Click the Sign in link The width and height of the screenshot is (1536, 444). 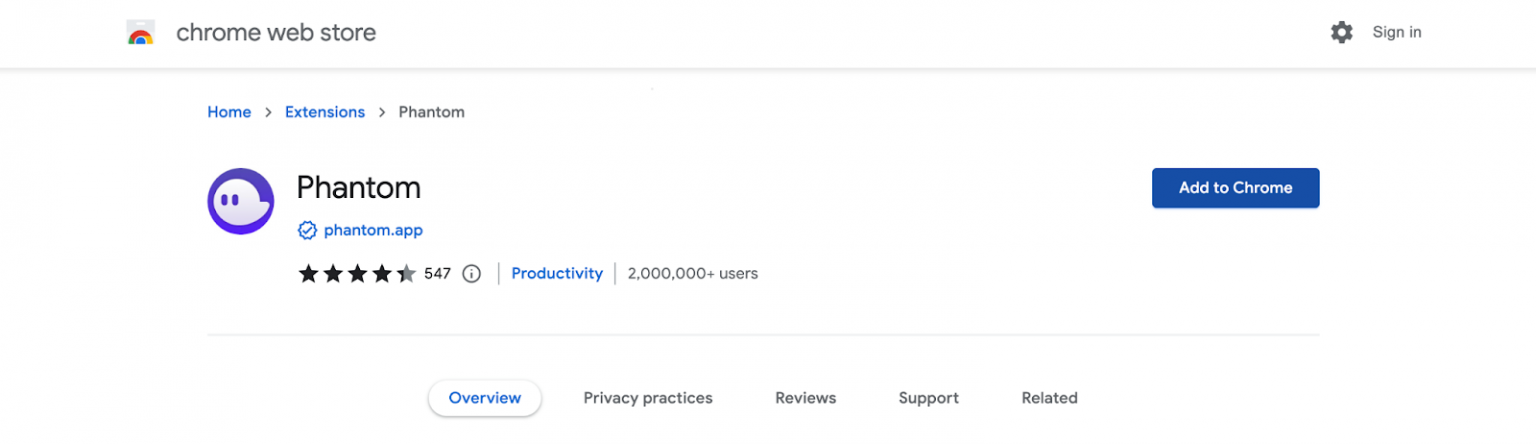[x=1396, y=33]
